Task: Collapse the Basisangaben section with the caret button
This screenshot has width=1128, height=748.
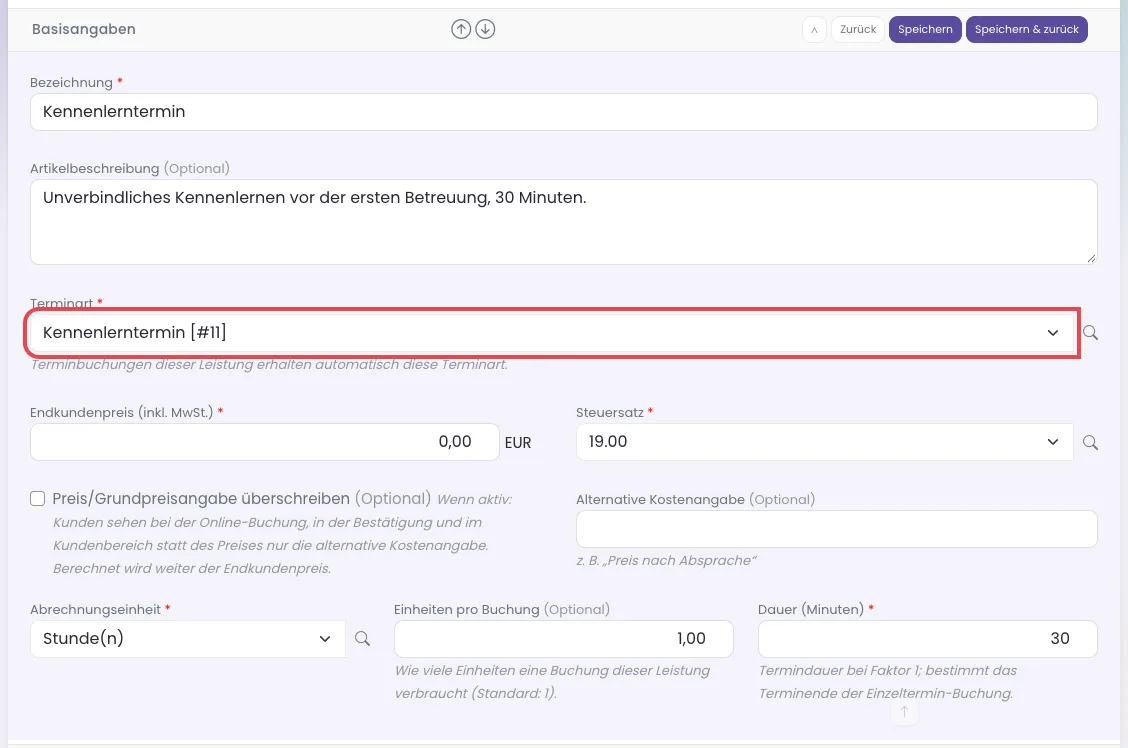Action: 814,29
